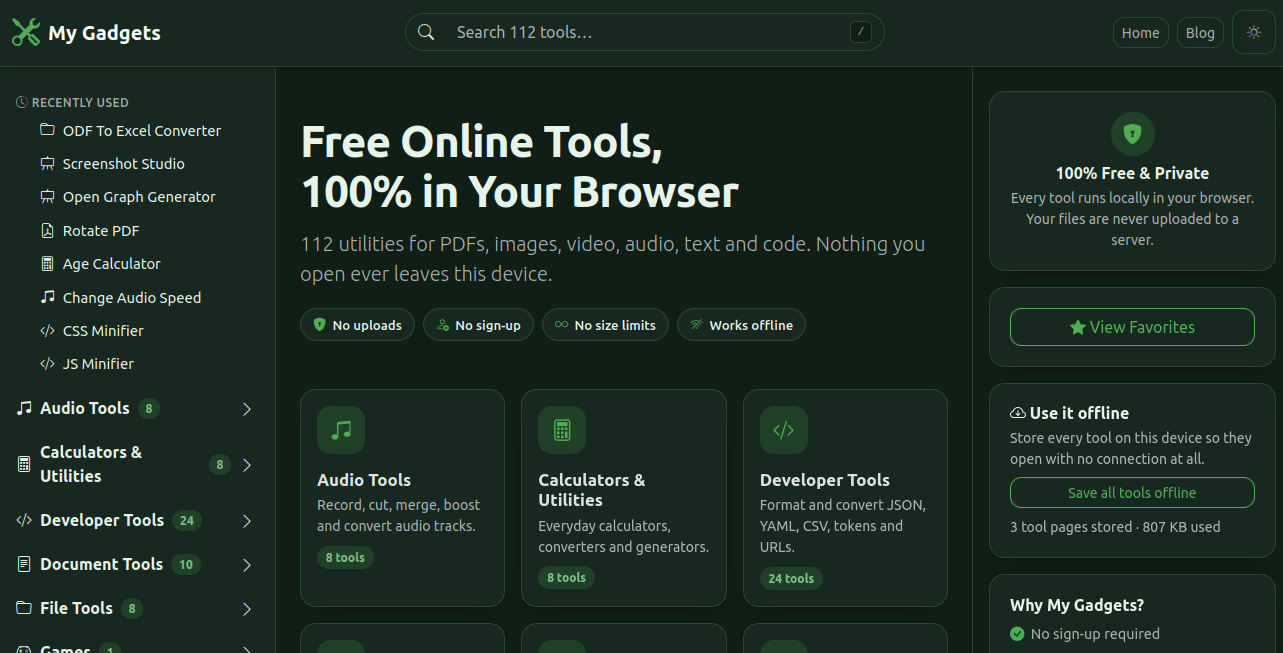Open CSS Minifier from recently used
This screenshot has width=1283, height=653.
[103, 330]
